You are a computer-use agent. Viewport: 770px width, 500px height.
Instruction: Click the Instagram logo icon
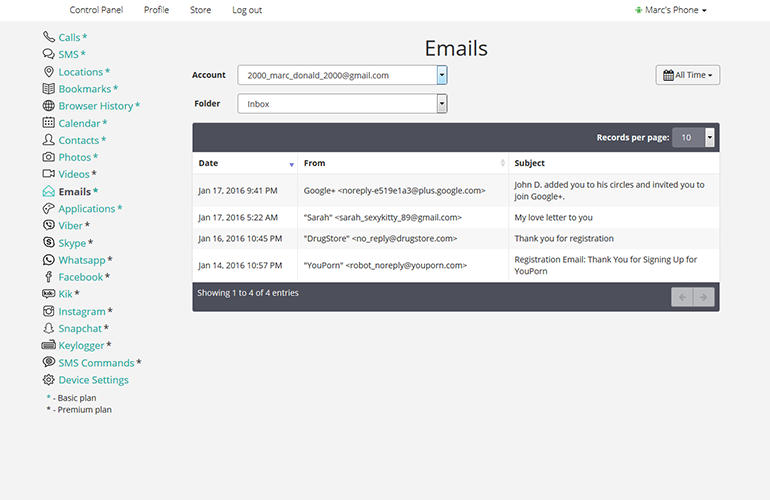click(x=49, y=311)
